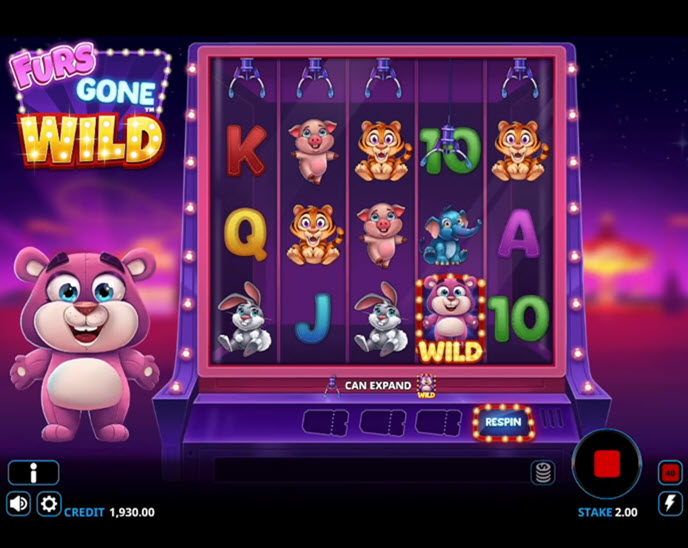Mute the game sound
688x548 pixels.
click(18, 504)
